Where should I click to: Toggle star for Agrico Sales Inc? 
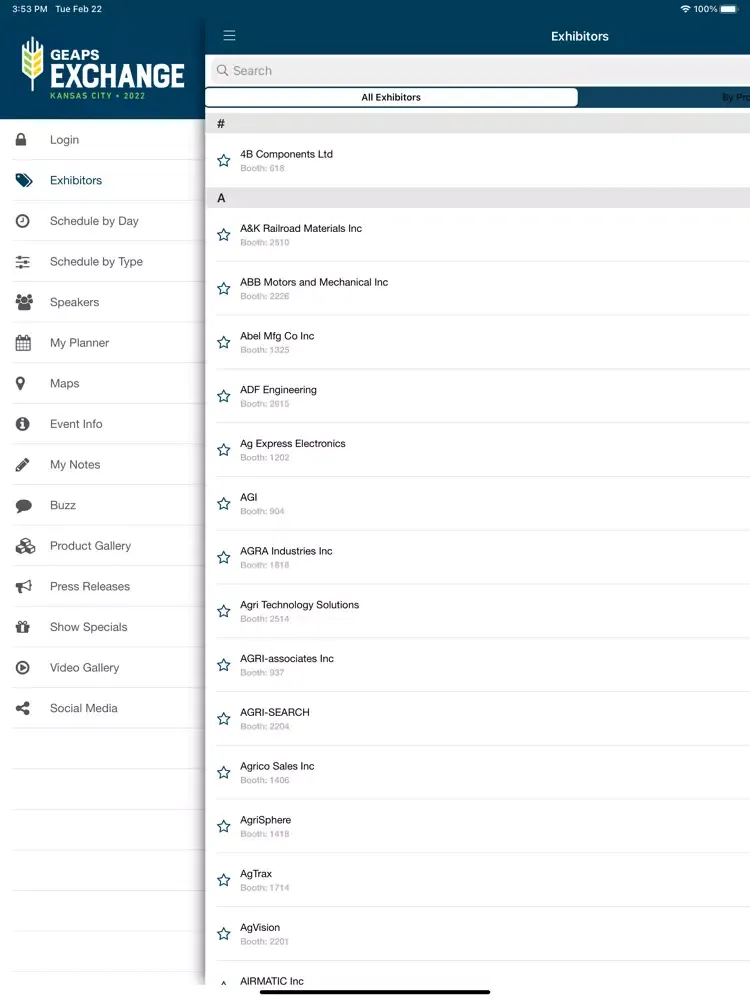click(223, 772)
